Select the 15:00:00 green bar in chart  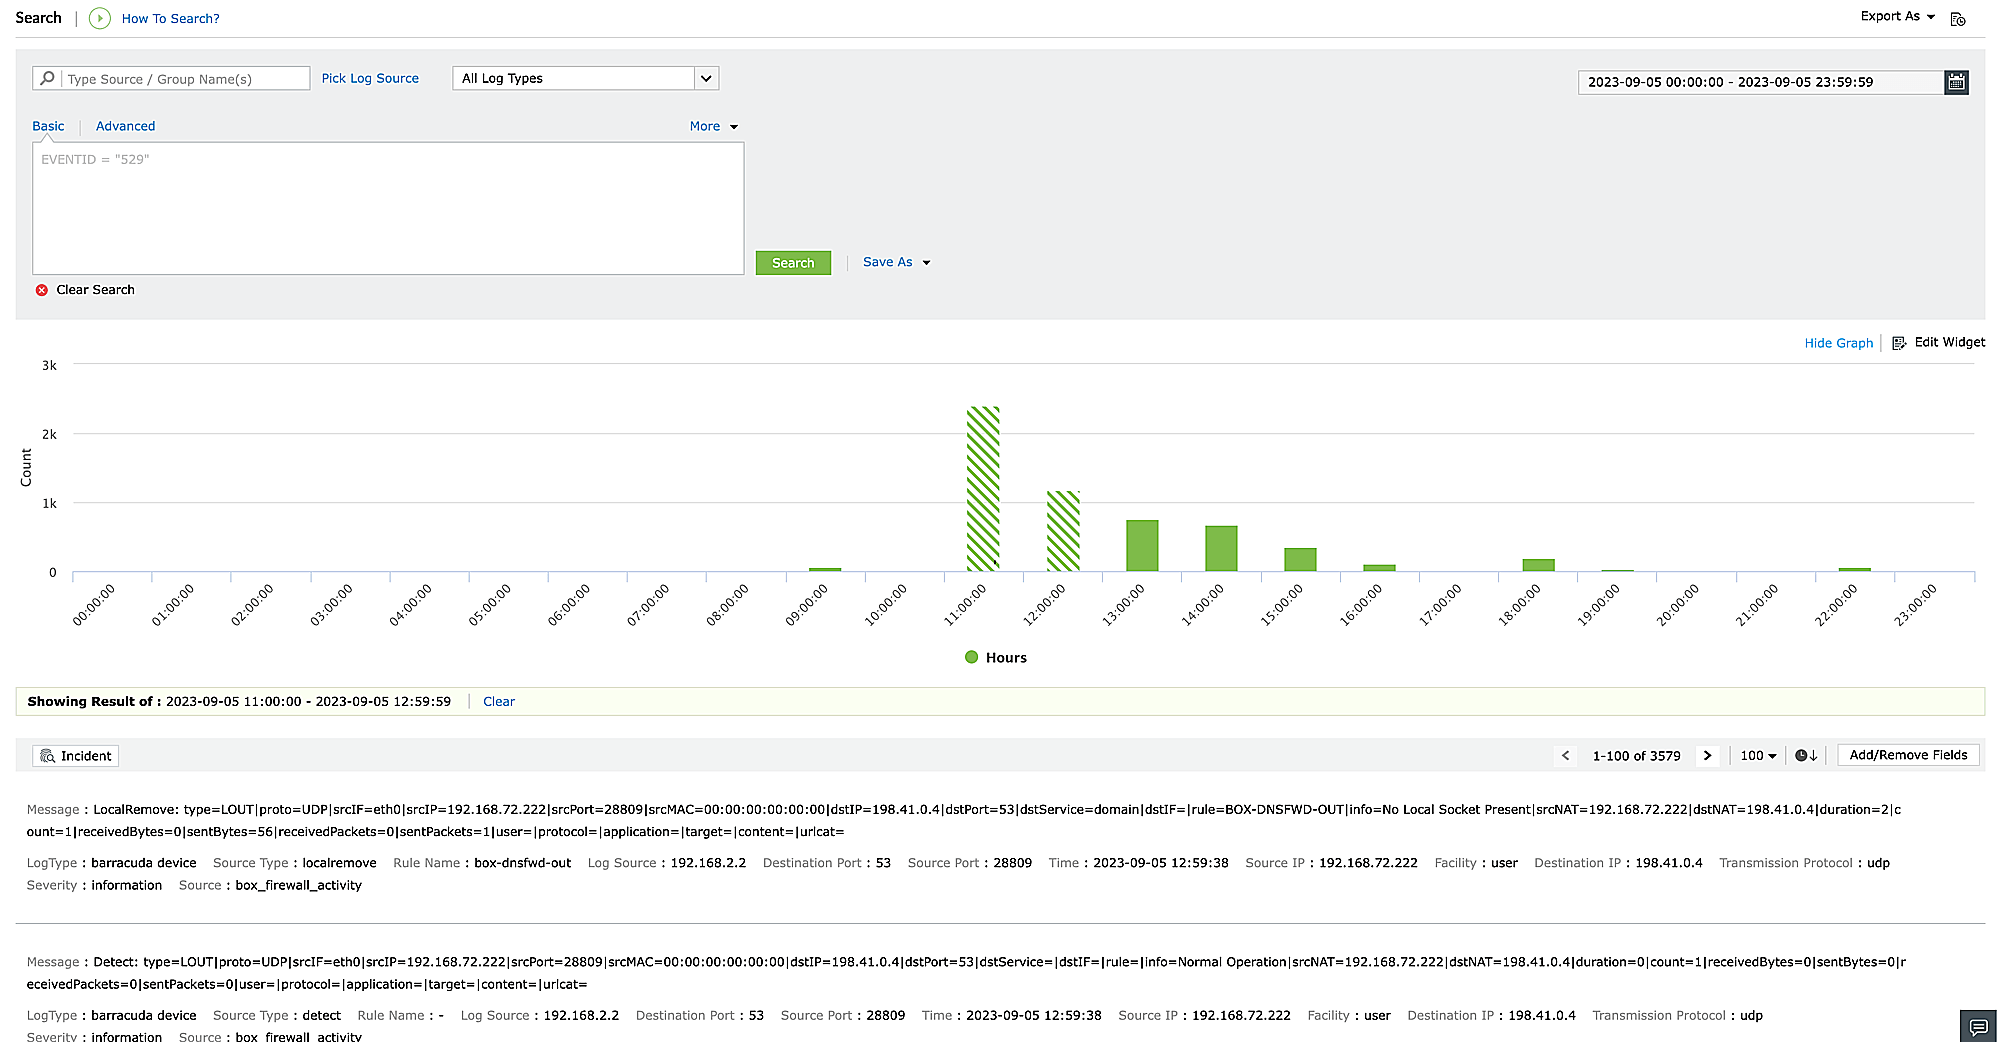[x=1300, y=560]
